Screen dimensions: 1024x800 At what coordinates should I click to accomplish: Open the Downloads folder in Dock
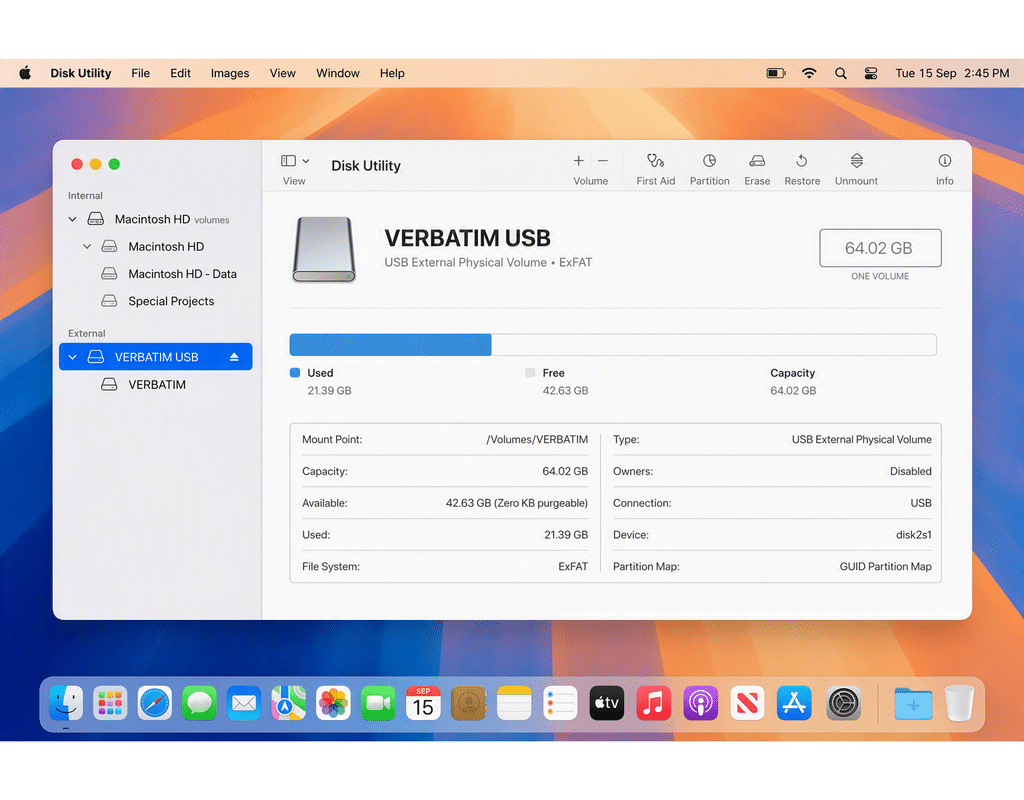pos(913,703)
